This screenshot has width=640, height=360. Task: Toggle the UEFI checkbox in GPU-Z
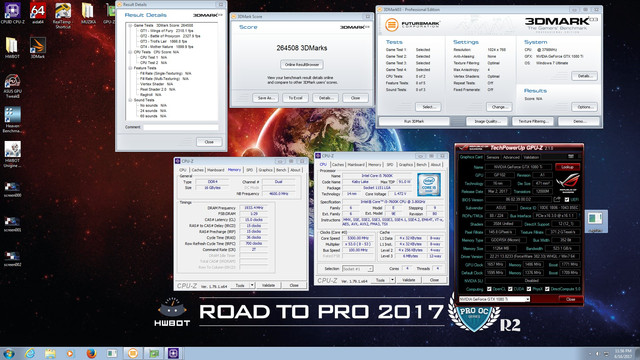point(567,200)
